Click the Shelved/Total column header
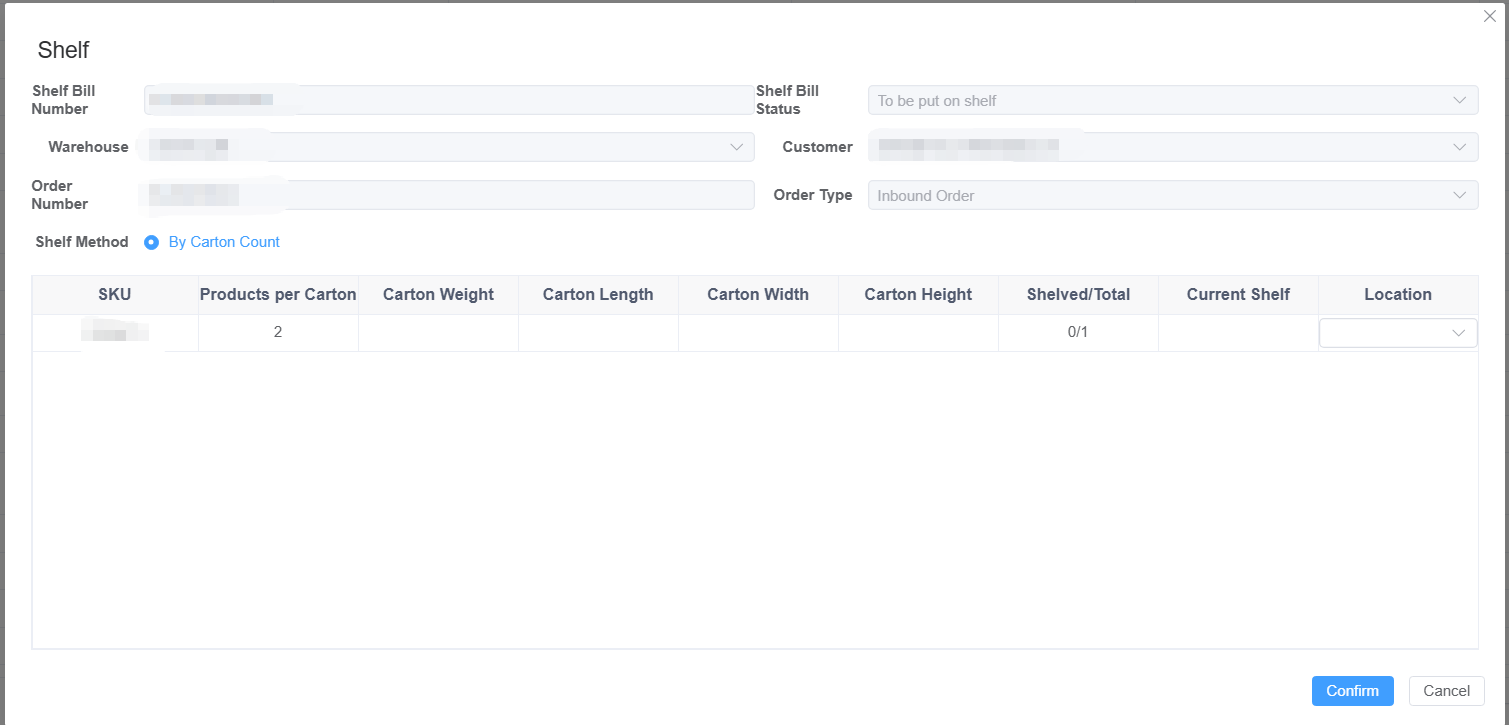 coord(1078,295)
